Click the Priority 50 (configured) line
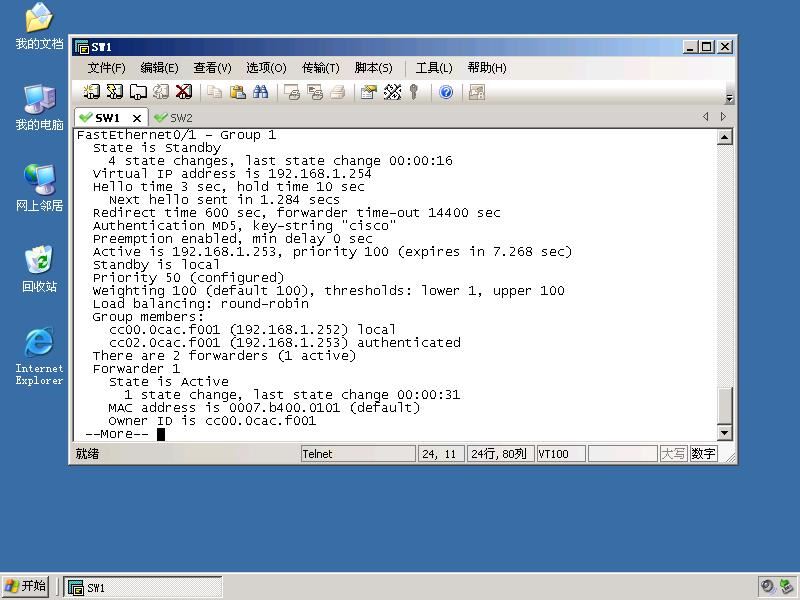The width and height of the screenshot is (800, 600). point(188,278)
